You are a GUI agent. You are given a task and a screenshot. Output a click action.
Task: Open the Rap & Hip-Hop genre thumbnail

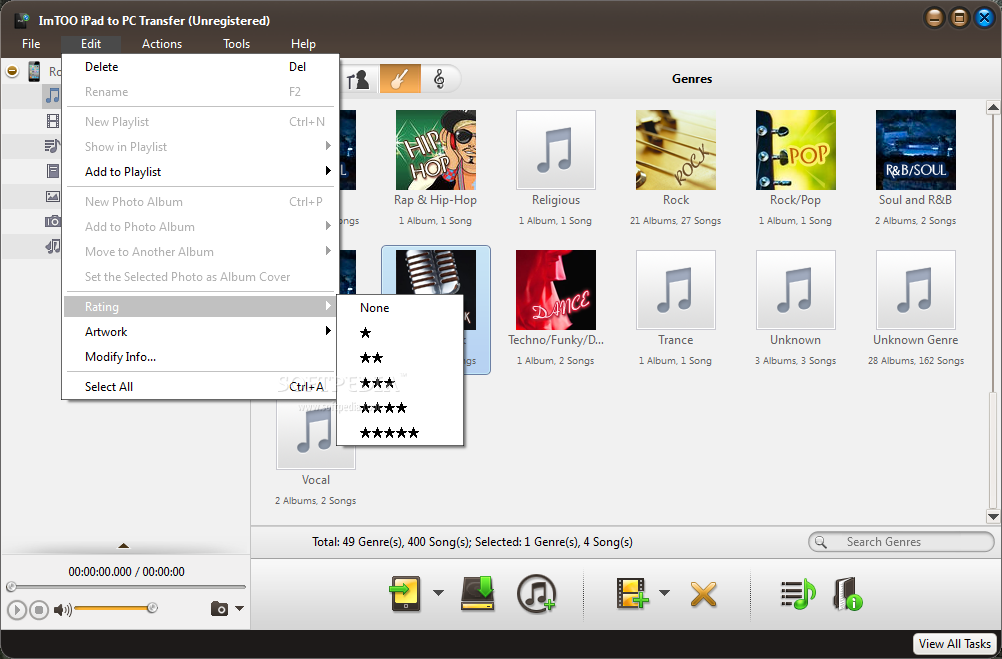(x=436, y=150)
